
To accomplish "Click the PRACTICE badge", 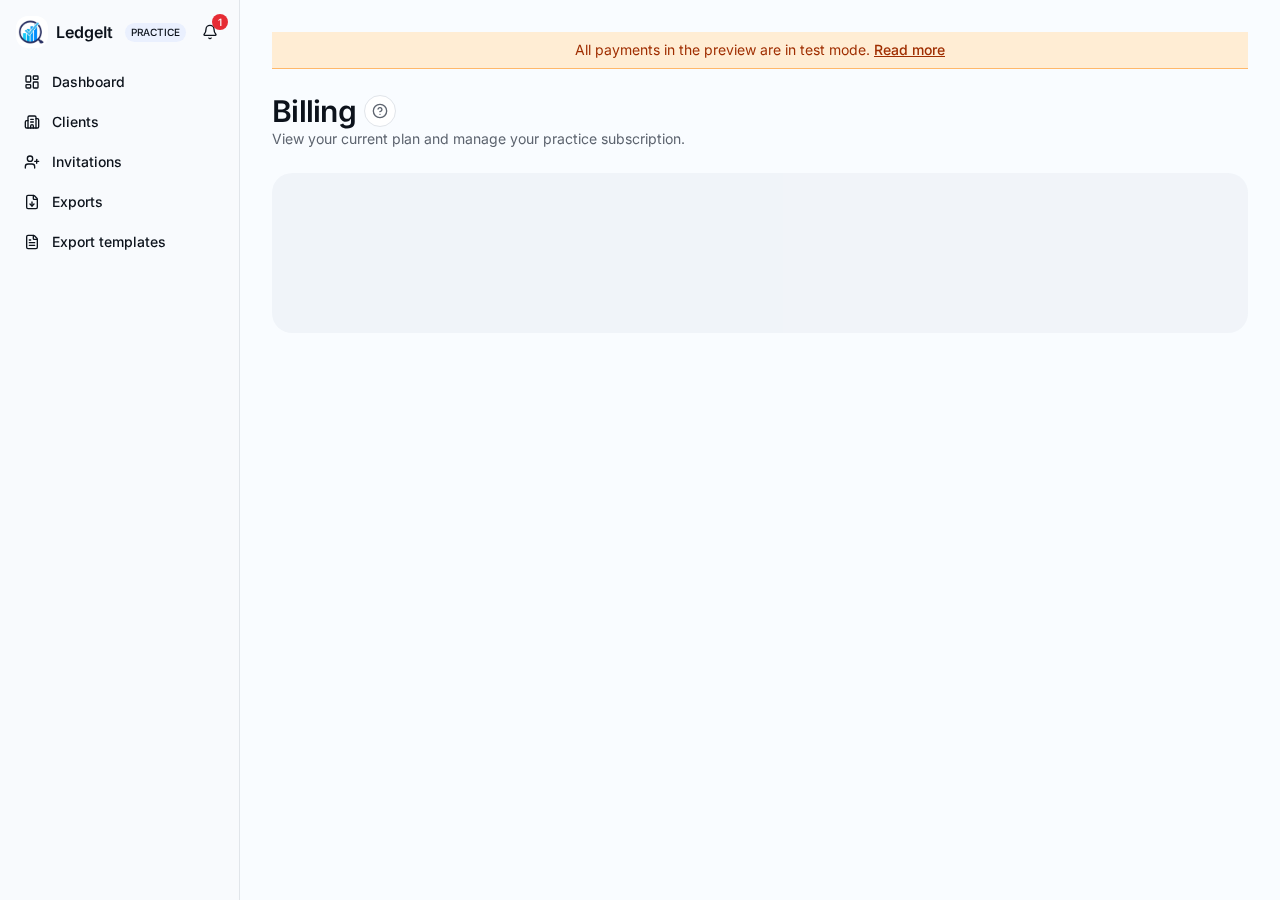I will point(155,32).
